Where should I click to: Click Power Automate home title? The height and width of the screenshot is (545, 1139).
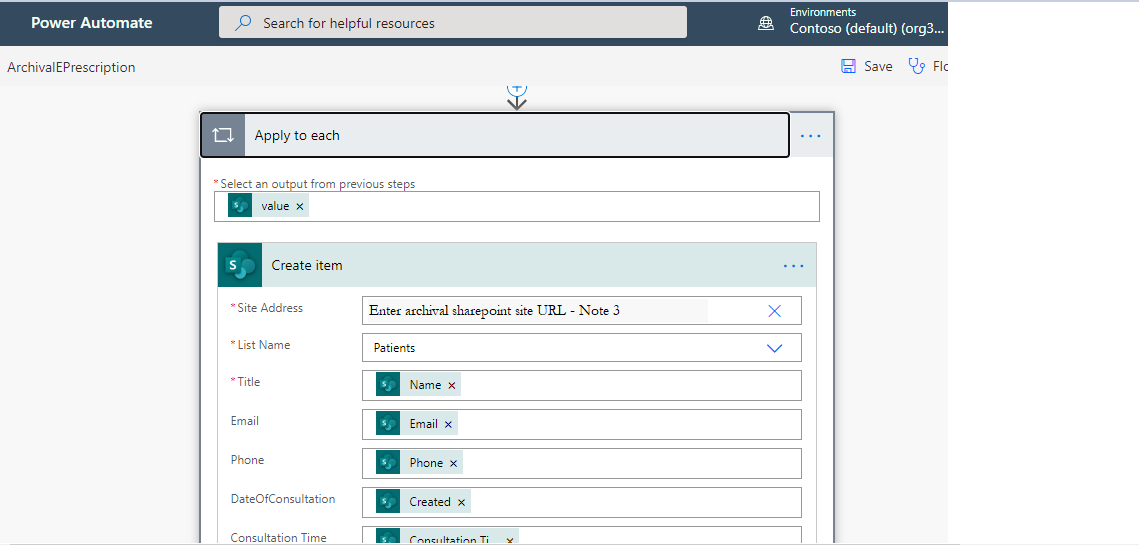pos(92,23)
